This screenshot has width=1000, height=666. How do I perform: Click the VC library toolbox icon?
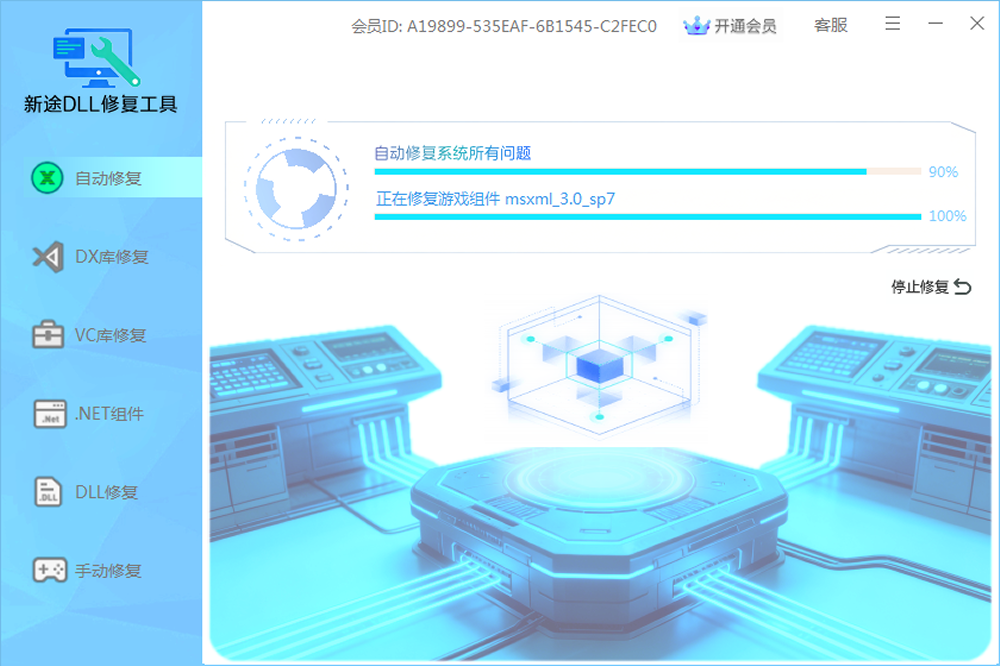coord(47,335)
